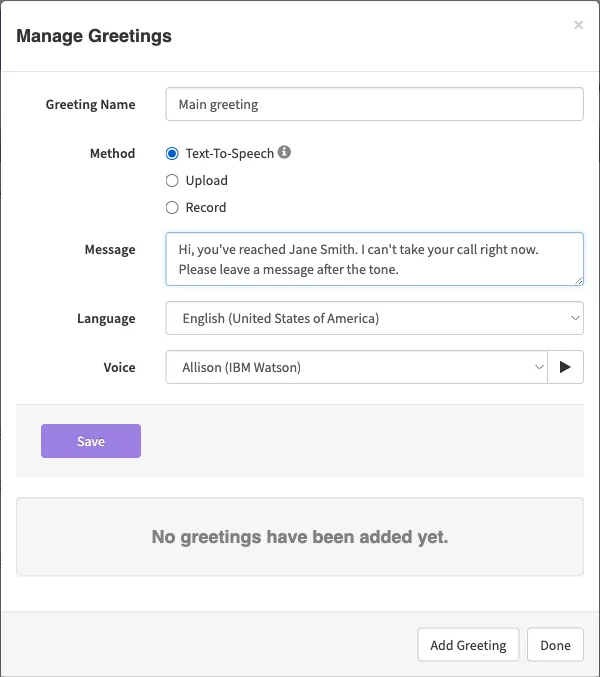Click the Message textarea resize handle
The image size is (600, 677).
[x=579, y=281]
